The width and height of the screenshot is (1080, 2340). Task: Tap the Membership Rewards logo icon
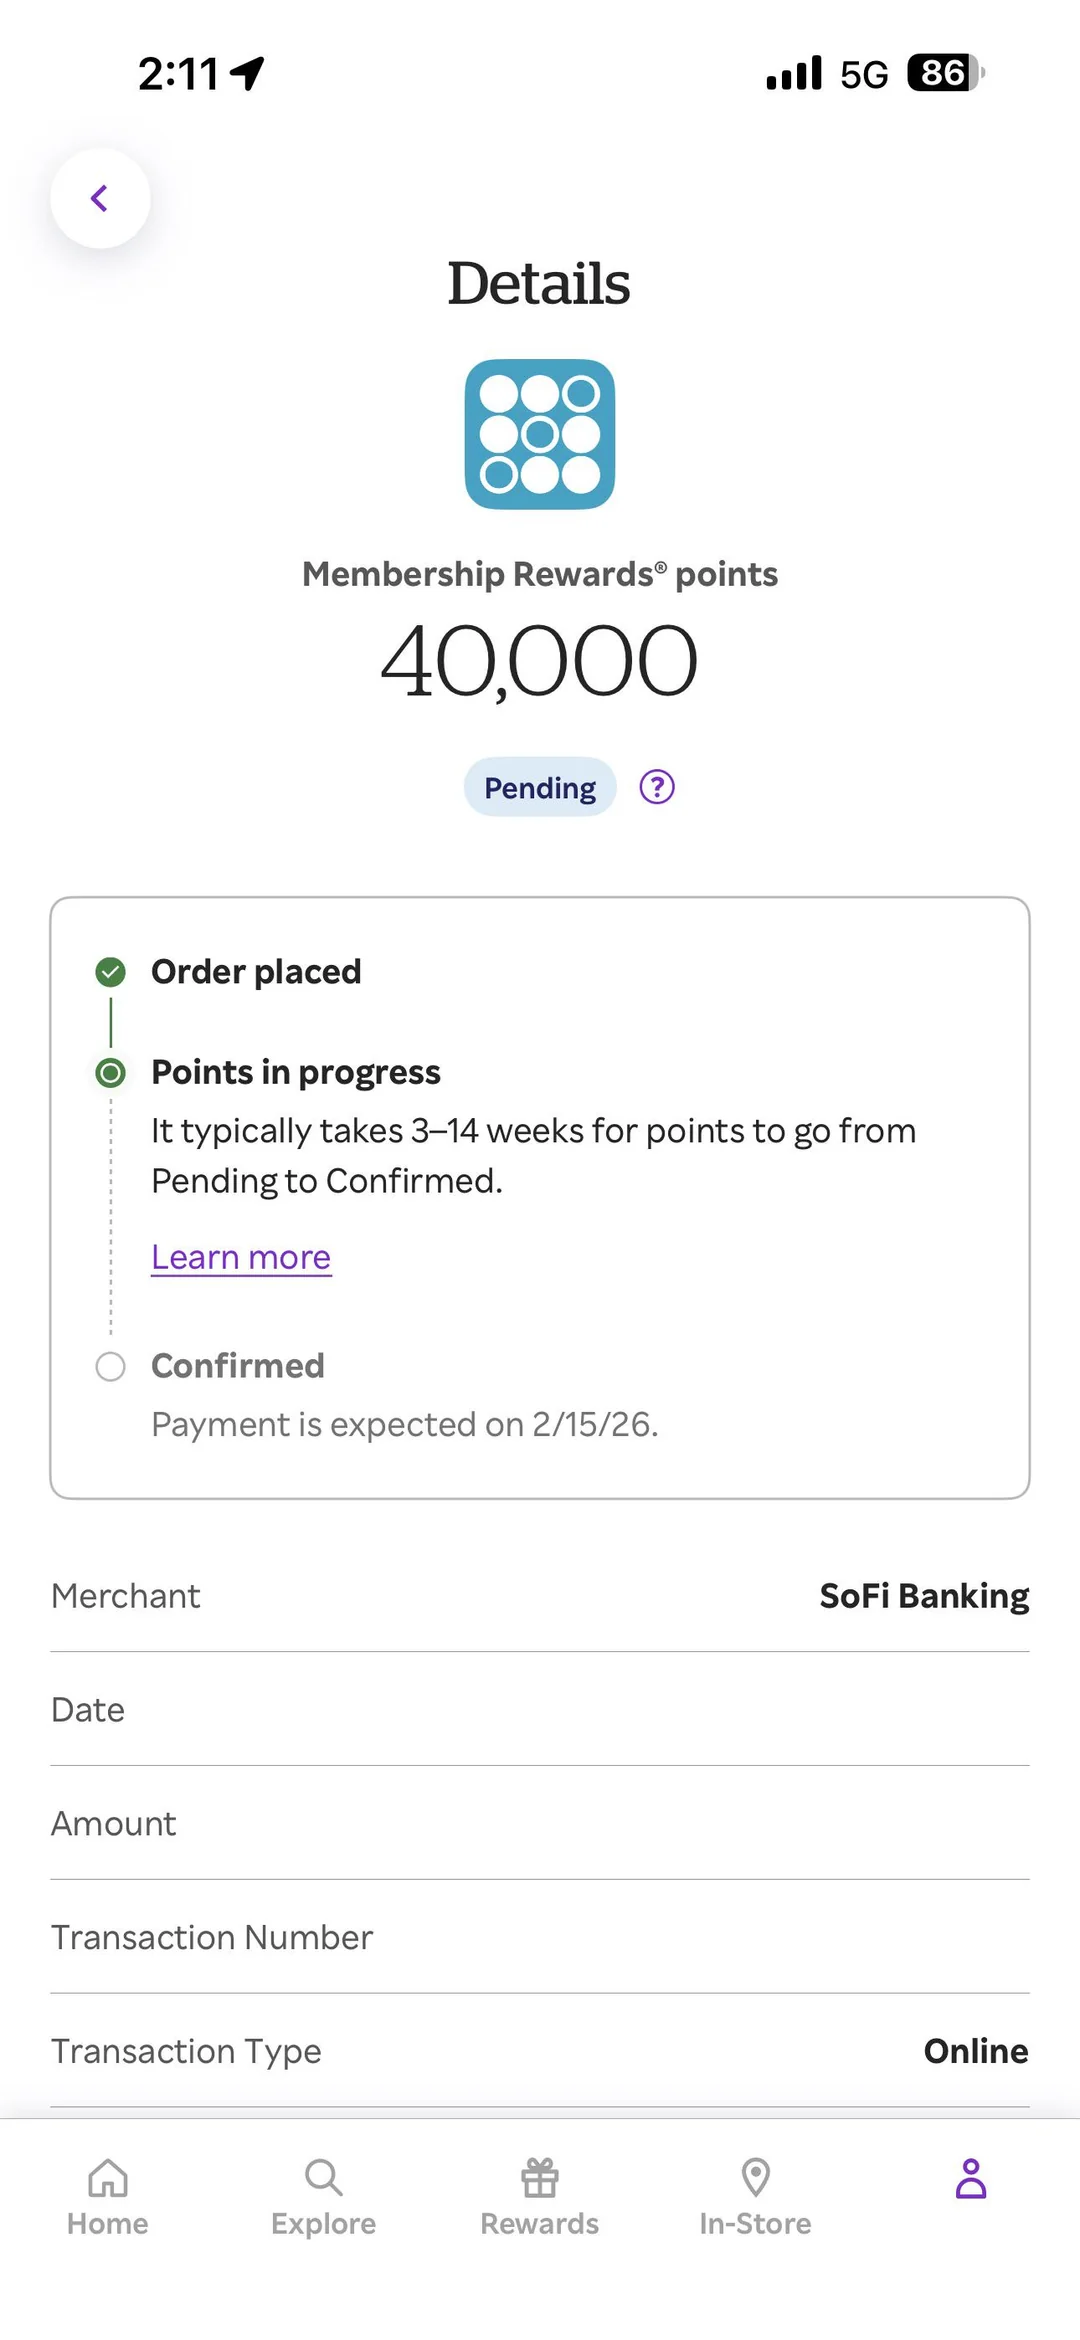click(x=539, y=434)
